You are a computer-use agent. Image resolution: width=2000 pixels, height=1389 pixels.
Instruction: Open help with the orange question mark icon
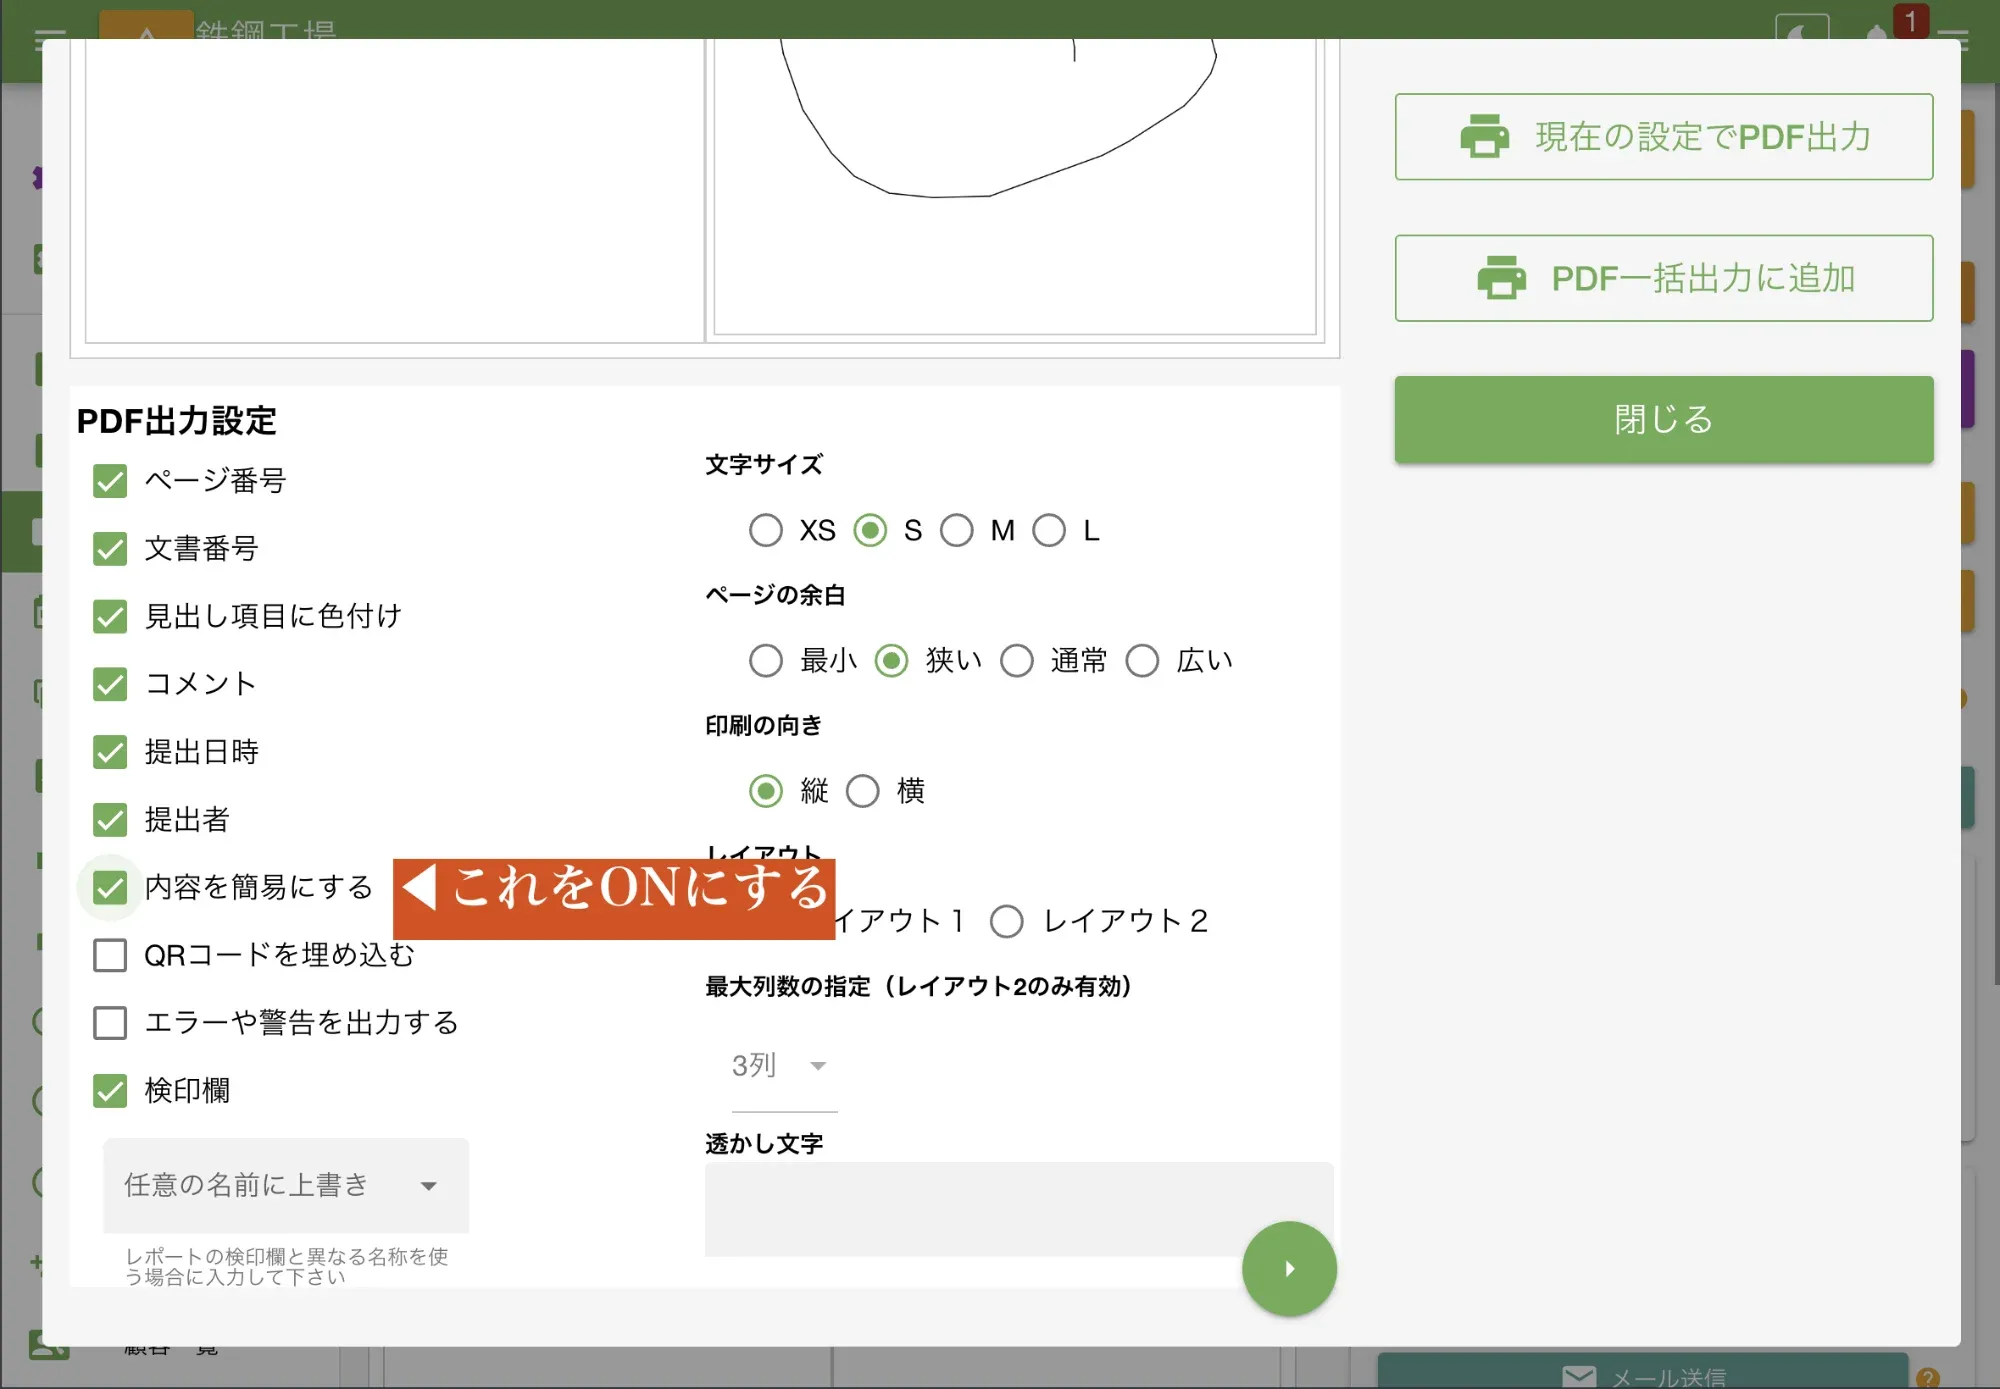1931,1375
